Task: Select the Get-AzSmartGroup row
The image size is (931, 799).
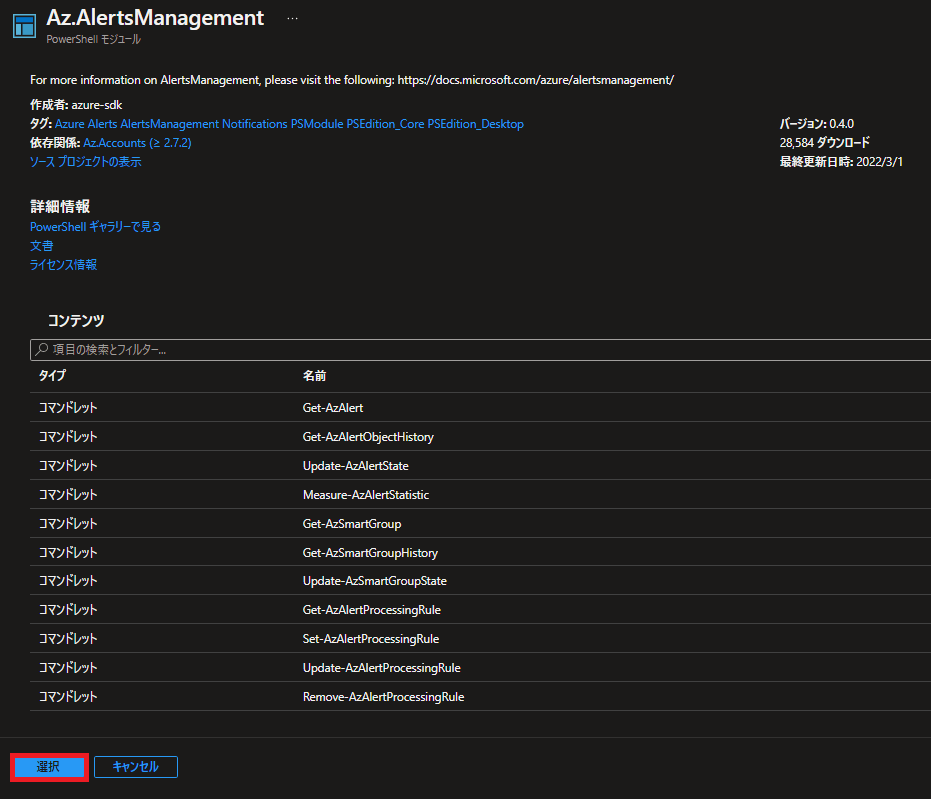Action: click(x=480, y=524)
